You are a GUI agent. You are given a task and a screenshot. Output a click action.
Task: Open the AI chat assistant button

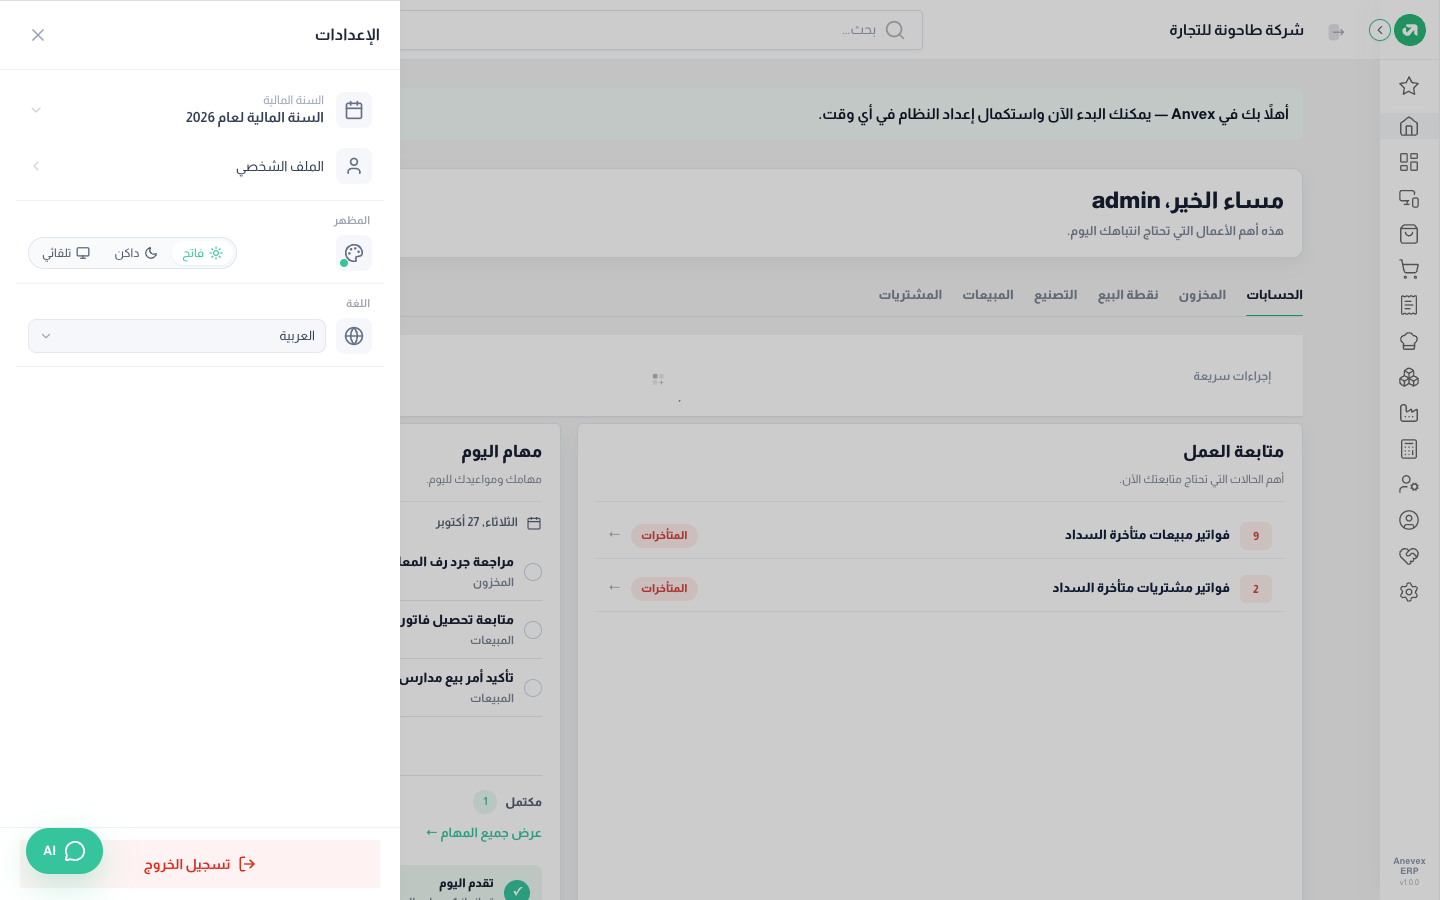[64, 851]
